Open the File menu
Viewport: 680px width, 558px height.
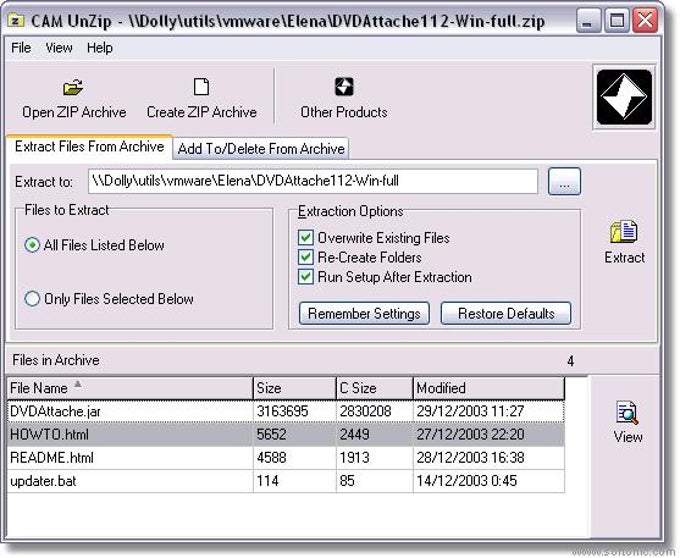pos(21,48)
